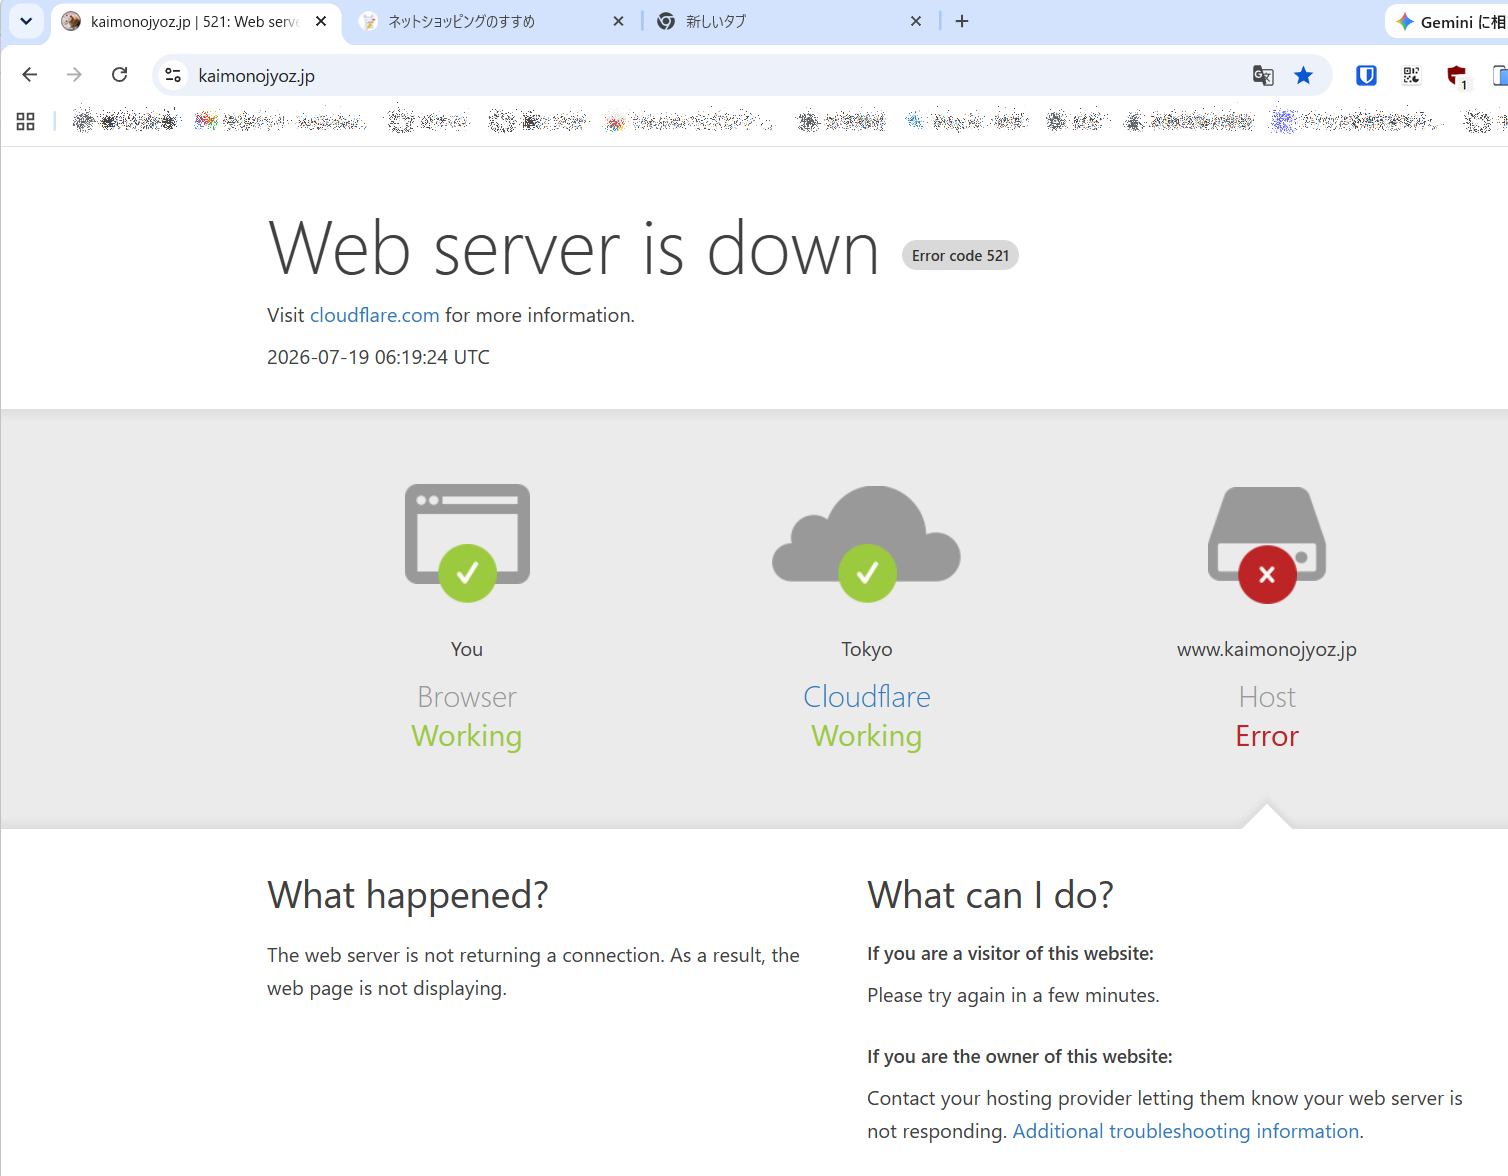Click the cloudflare.com link
This screenshot has width=1508, height=1176.
(x=374, y=315)
